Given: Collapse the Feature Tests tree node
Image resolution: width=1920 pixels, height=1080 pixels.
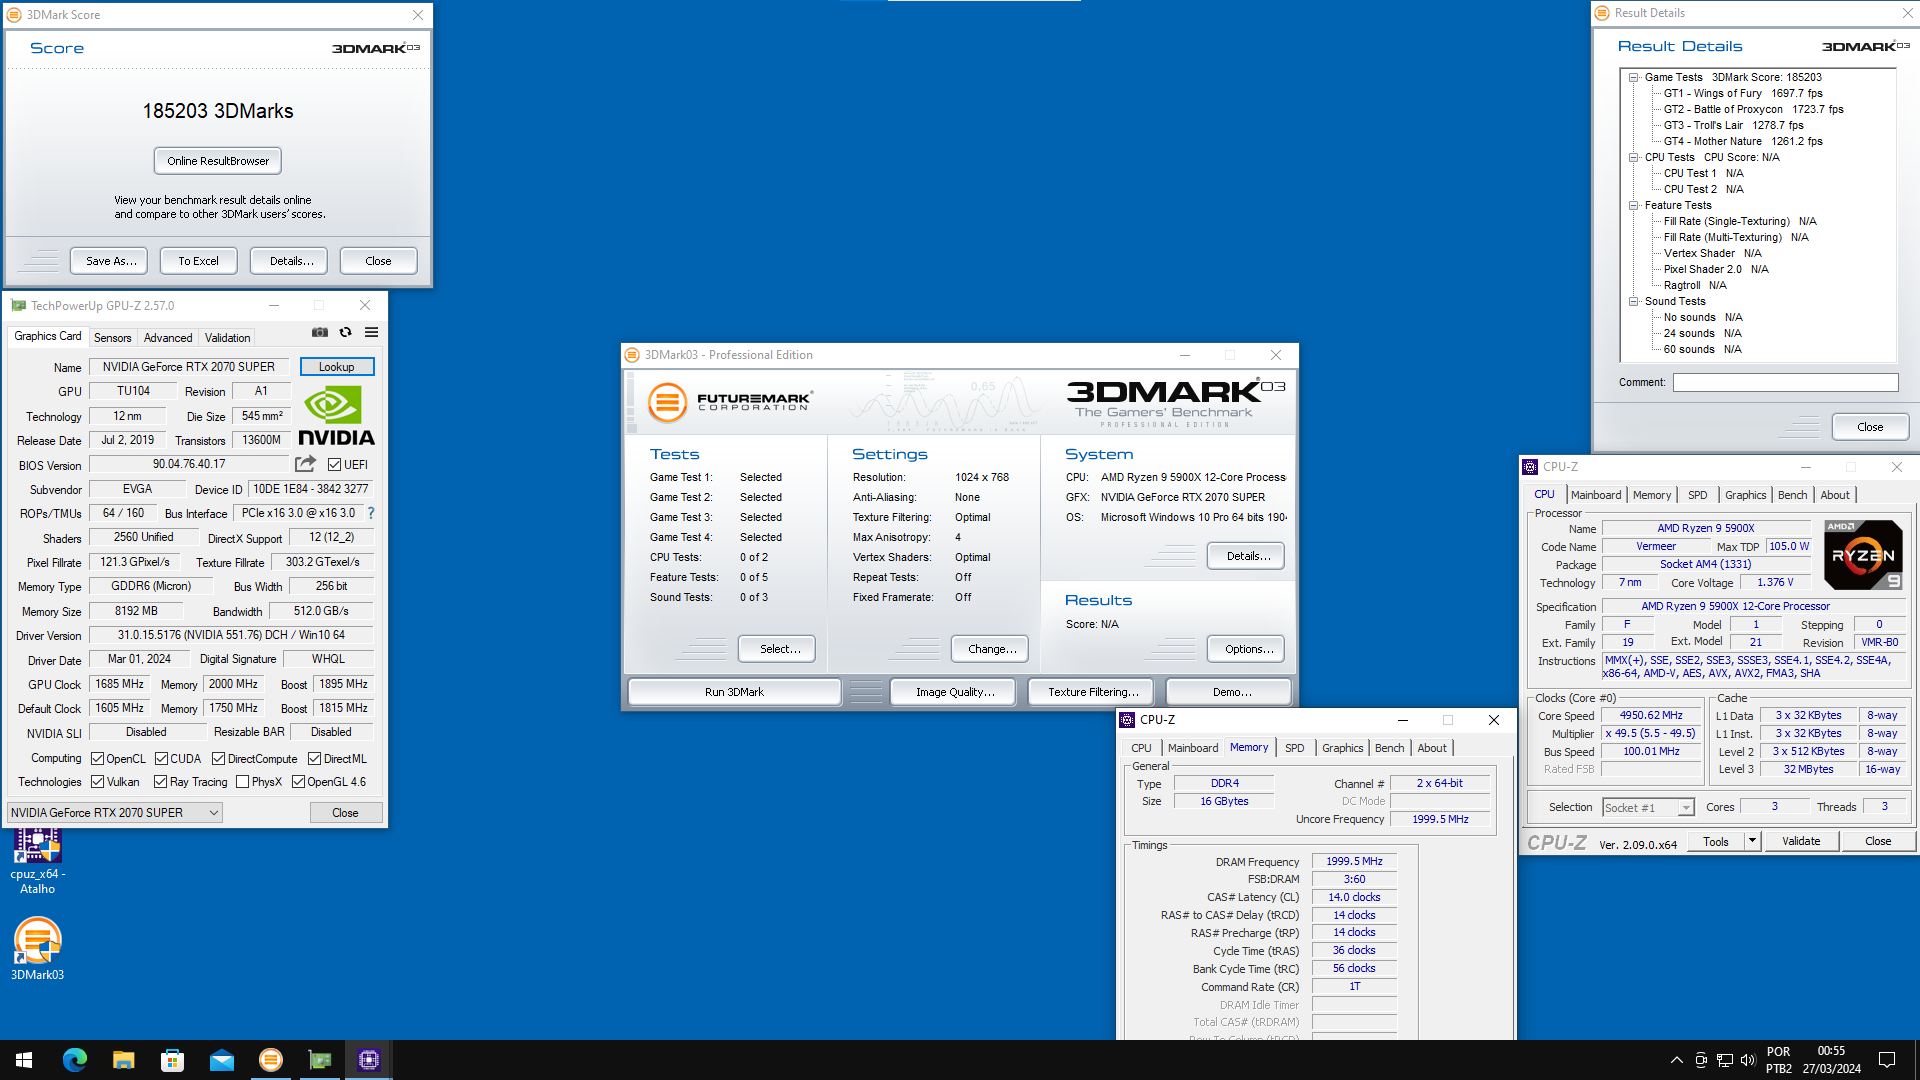Looking at the screenshot, I should (x=1633, y=205).
